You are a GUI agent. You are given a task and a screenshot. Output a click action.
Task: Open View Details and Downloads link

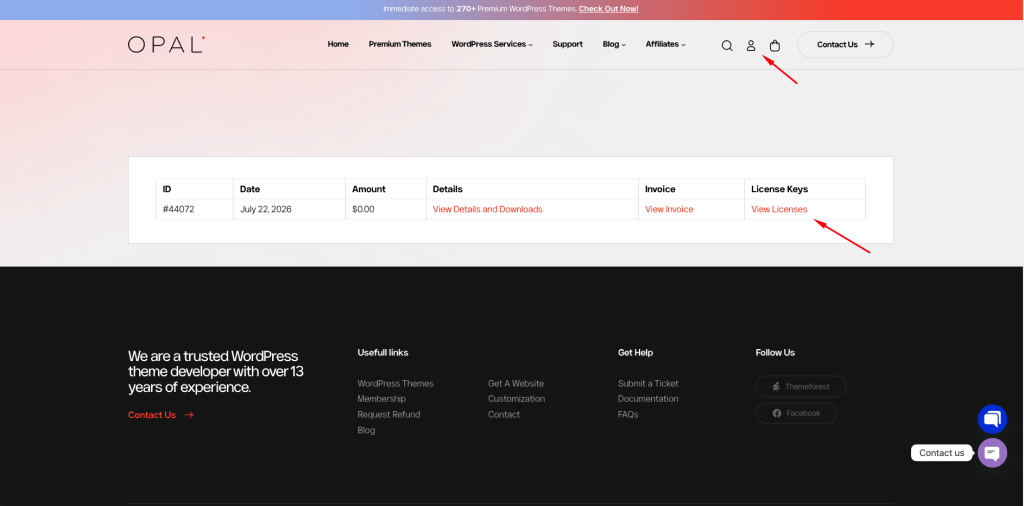[487, 210]
